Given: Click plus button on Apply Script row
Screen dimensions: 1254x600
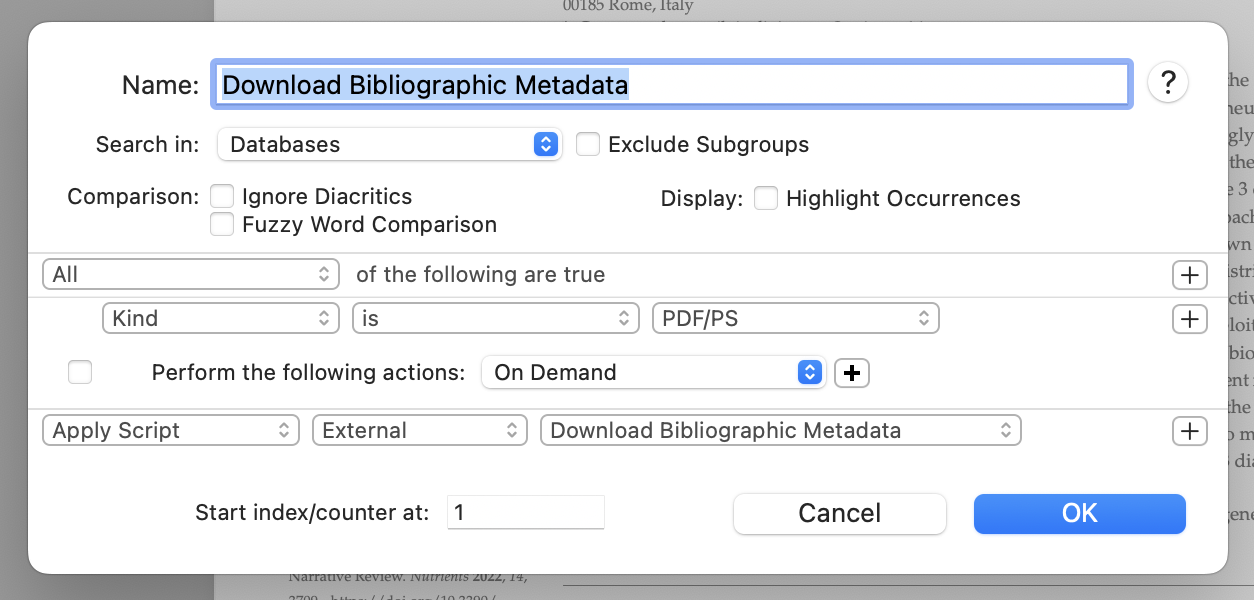Looking at the screenshot, I should coord(1189,431).
